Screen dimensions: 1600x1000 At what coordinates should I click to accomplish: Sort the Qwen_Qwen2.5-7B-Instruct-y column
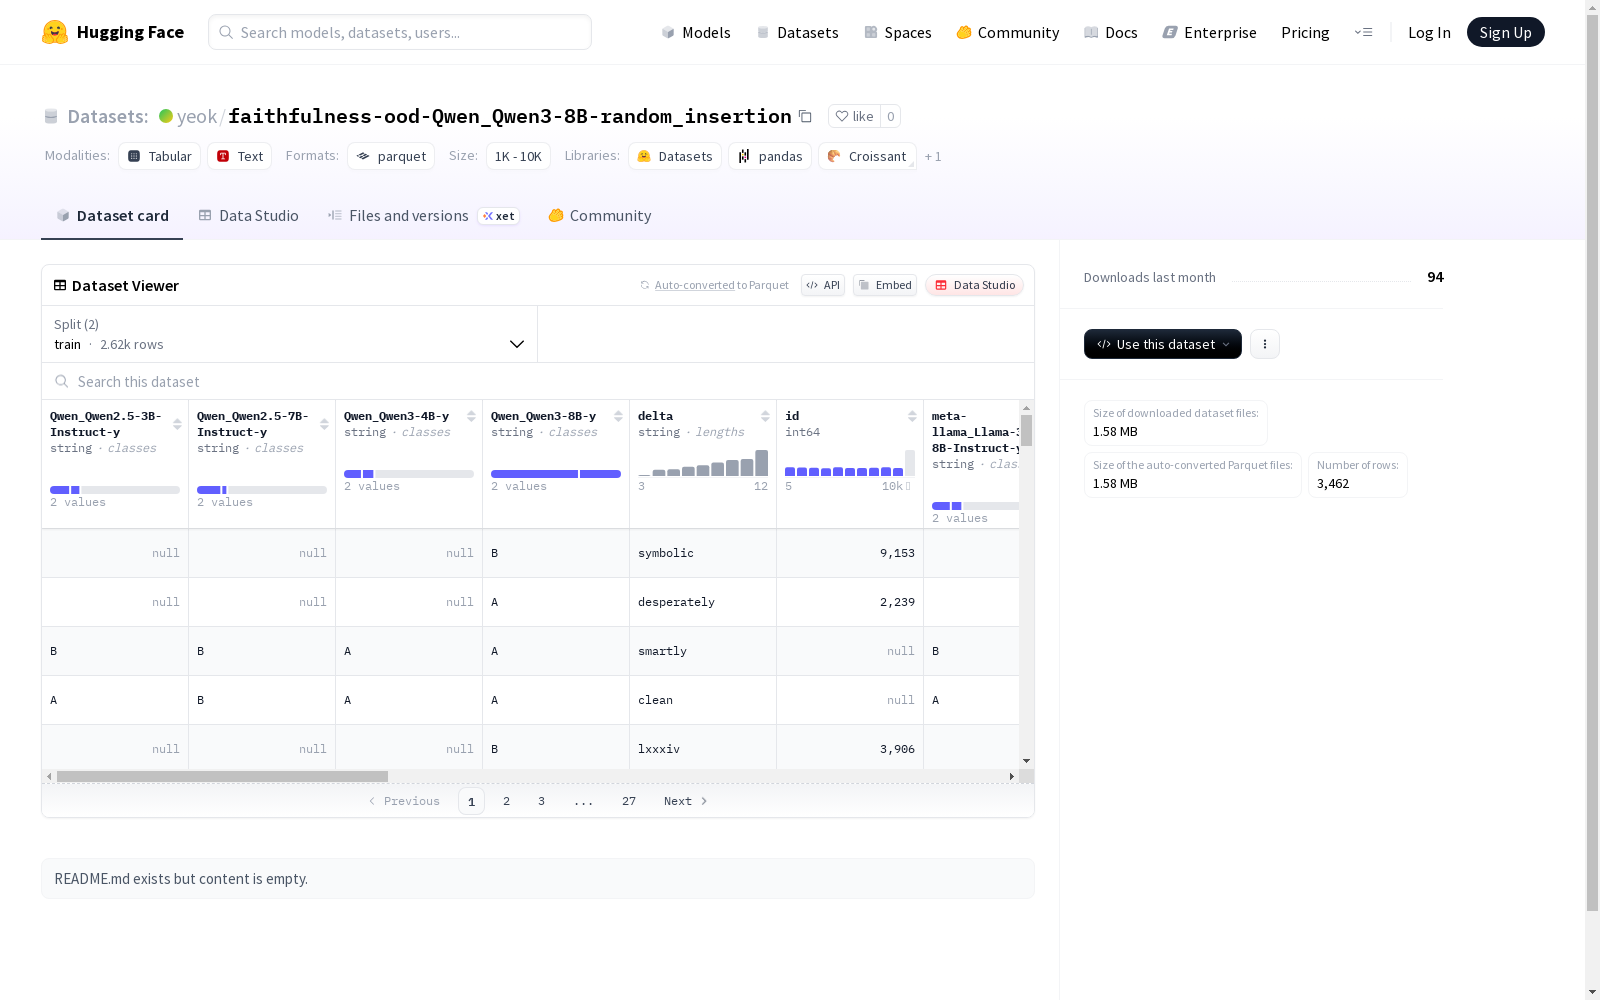[x=324, y=424]
